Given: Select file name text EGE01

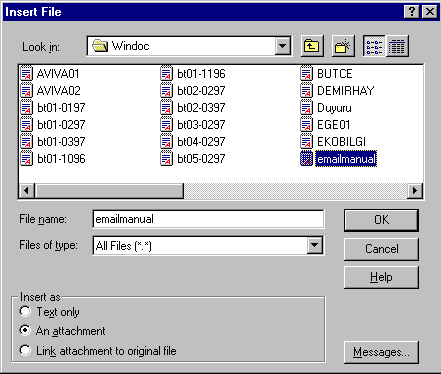Looking at the screenshot, I should tap(334, 125).
